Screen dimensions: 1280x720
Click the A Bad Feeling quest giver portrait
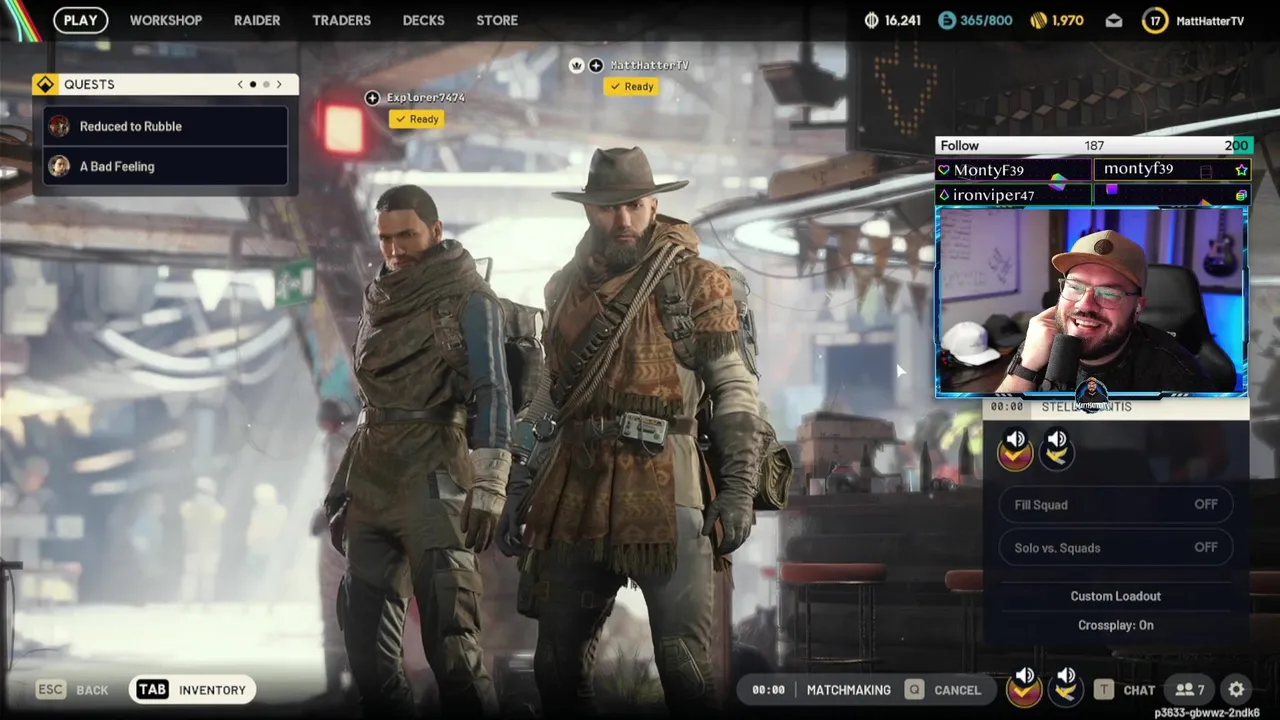[60, 166]
